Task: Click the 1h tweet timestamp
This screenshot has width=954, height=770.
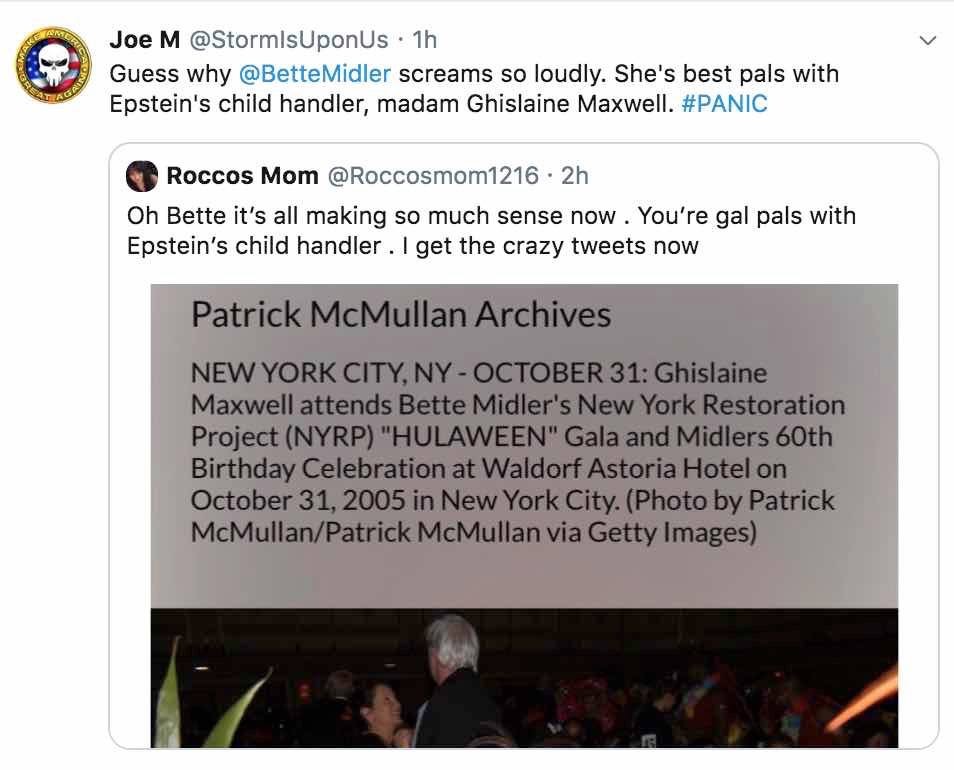Action: (424, 40)
